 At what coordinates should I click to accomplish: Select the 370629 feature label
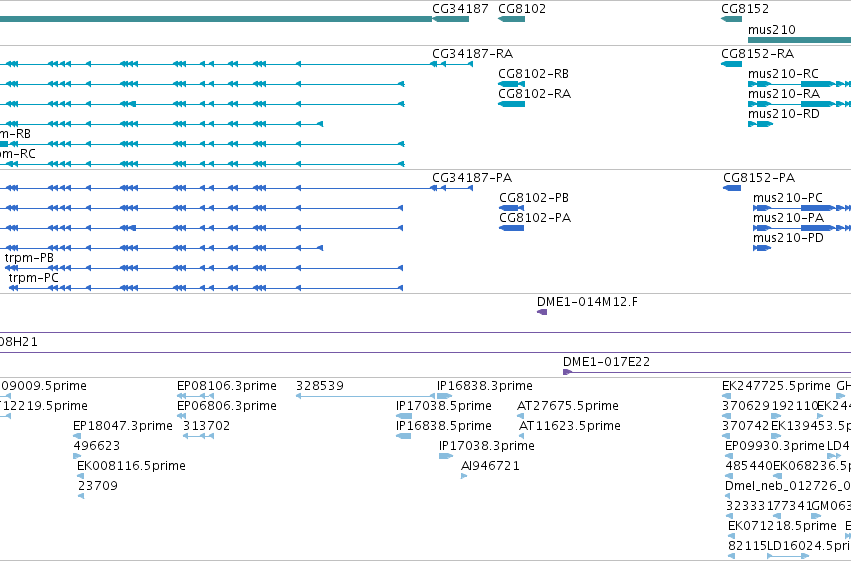click(x=746, y=406)
